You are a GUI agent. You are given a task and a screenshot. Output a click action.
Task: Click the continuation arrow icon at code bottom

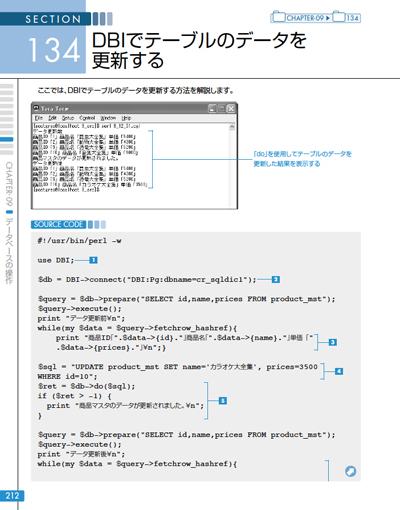coord(350,471)
